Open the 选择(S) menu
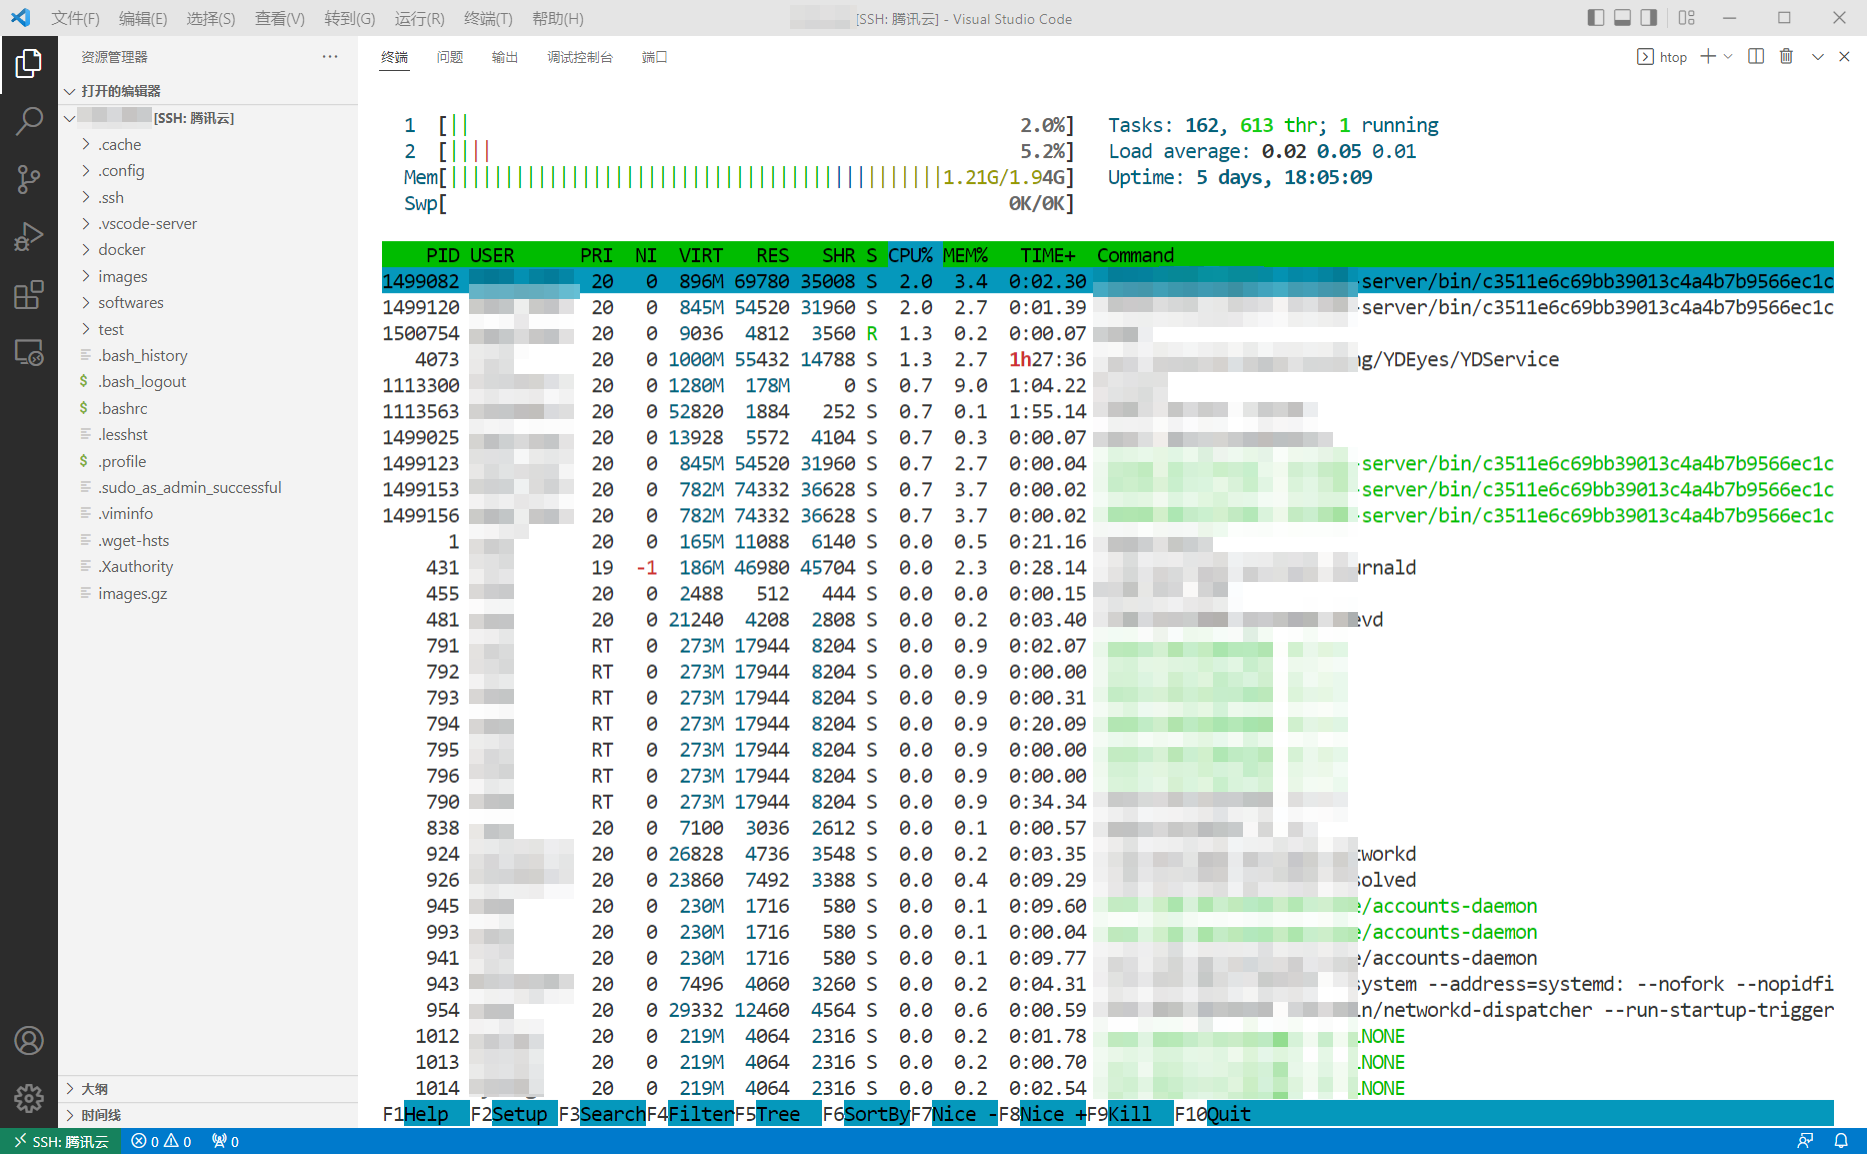The image size is (1867, 1154). click(x=211, y=18)
